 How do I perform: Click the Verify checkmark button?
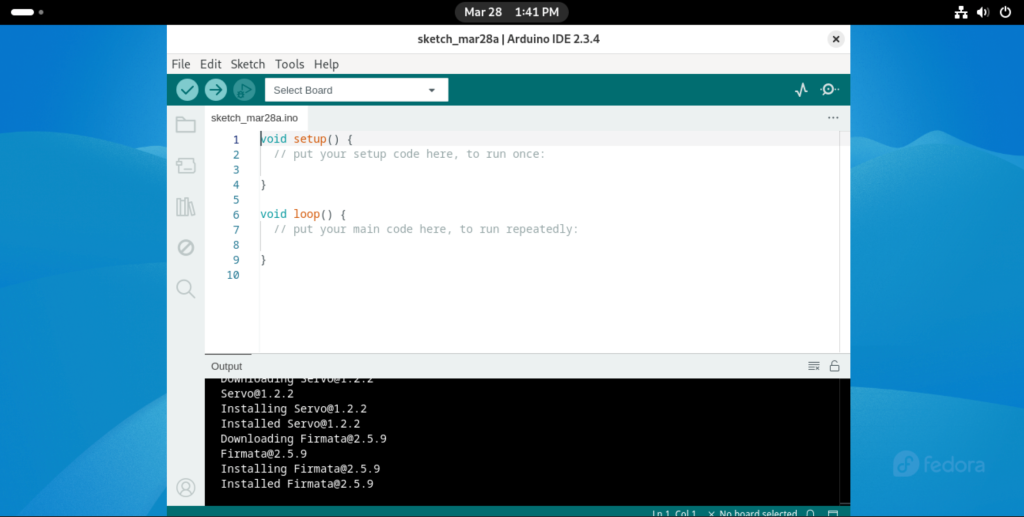click(187, 90)
